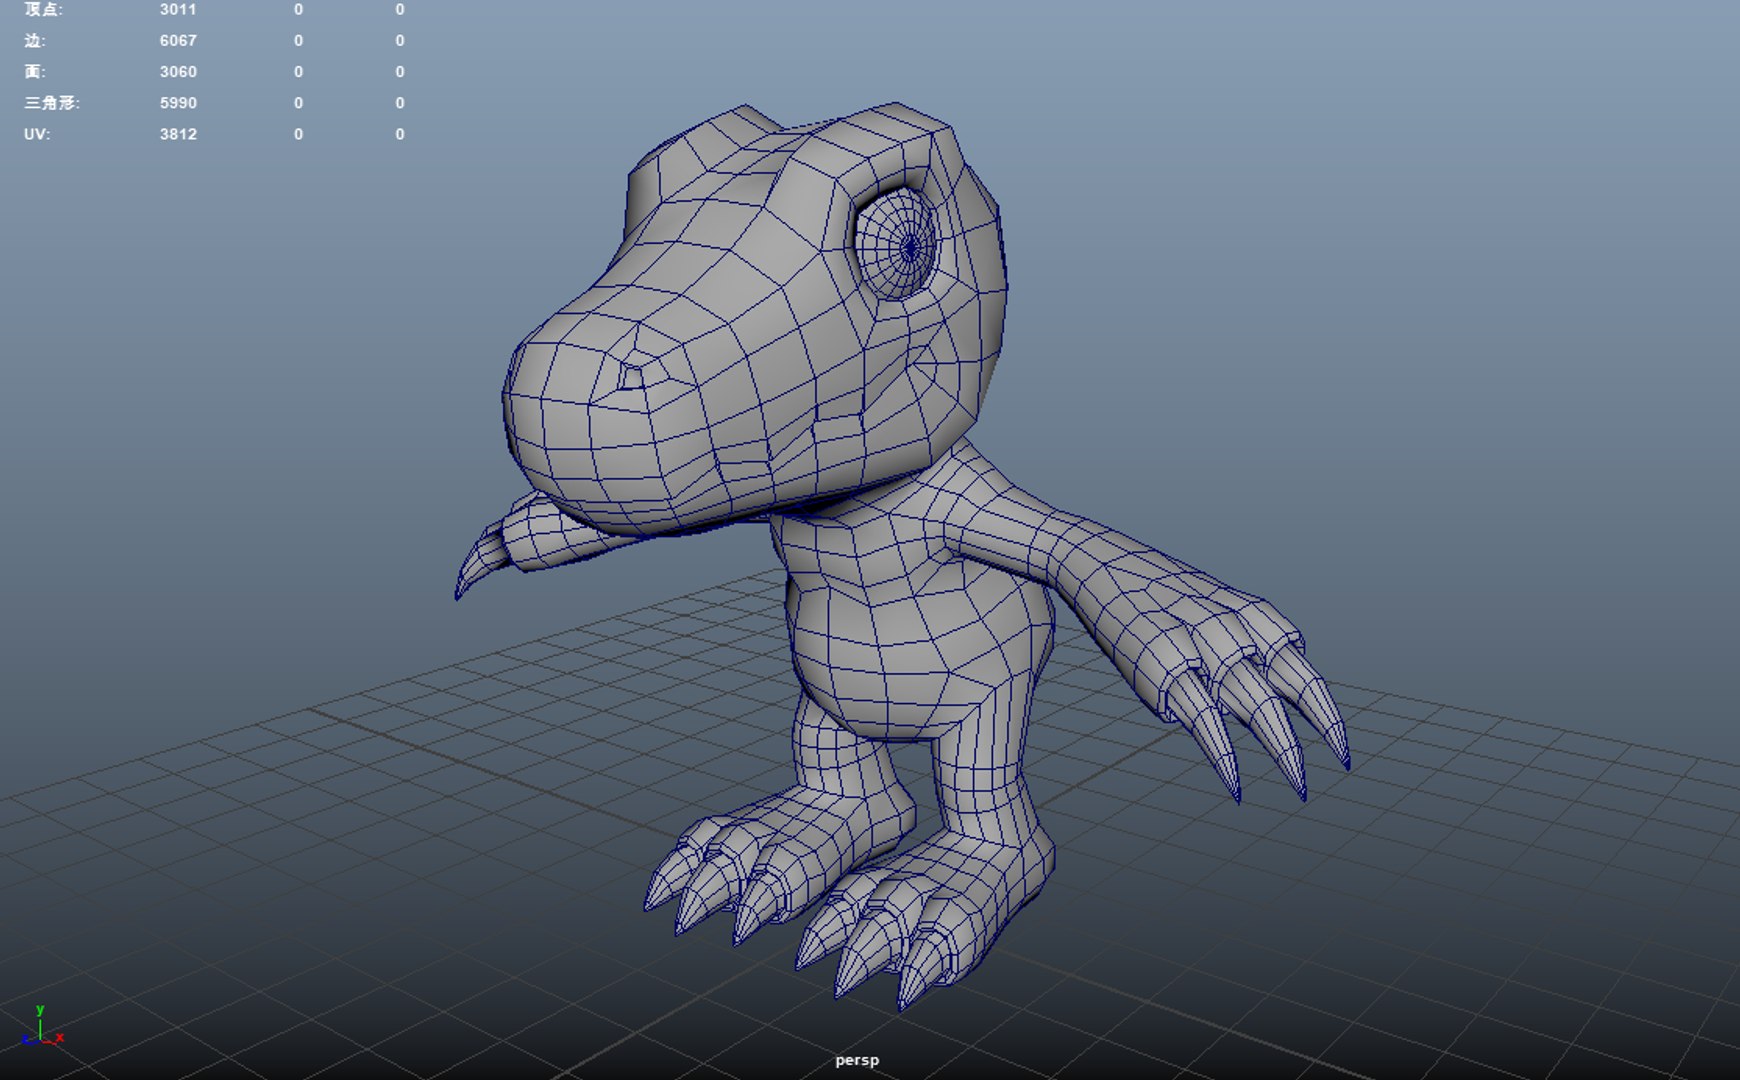Select the nostril on the snout
This screenshot has height=1080, width=1740.
tap(631, 377)
